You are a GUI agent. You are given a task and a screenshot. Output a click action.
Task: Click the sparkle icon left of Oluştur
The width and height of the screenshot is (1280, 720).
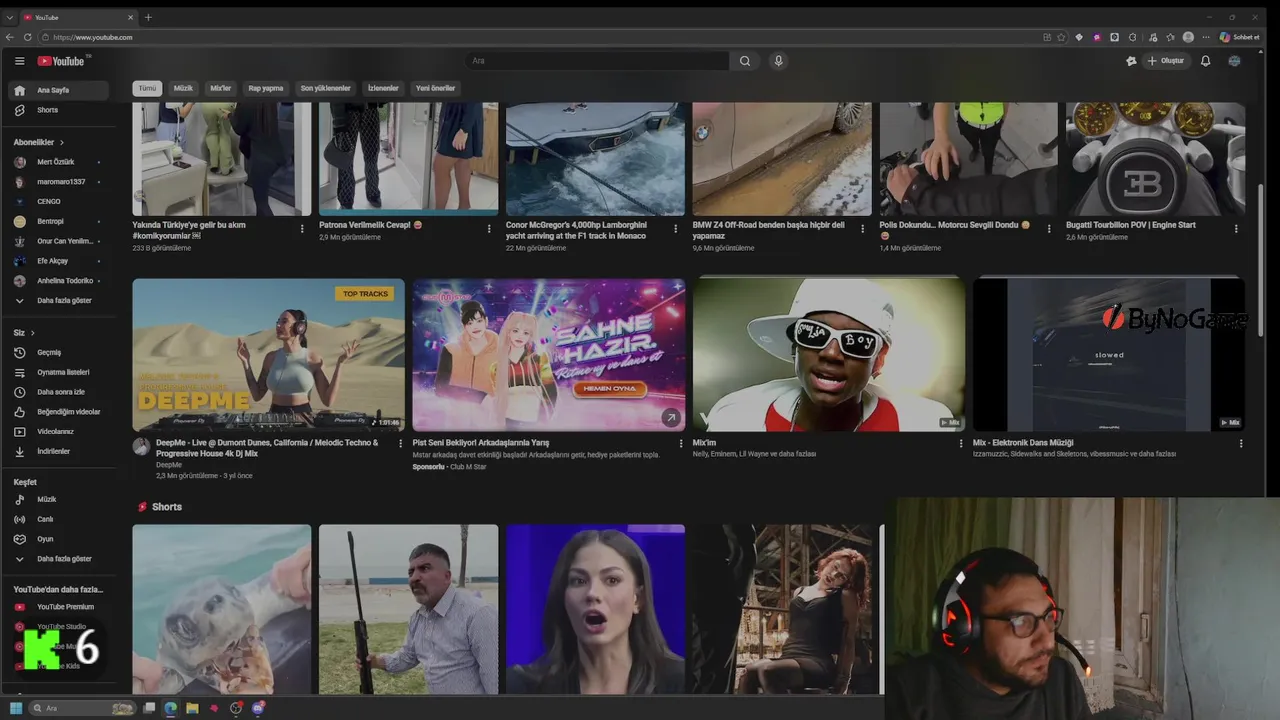click(1131, 61)
